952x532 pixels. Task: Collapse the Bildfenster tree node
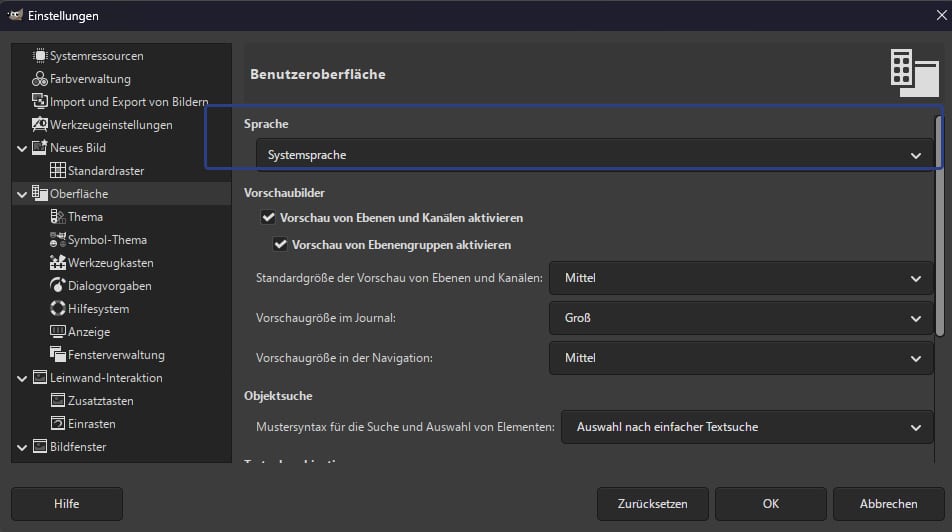coord(22,448)
